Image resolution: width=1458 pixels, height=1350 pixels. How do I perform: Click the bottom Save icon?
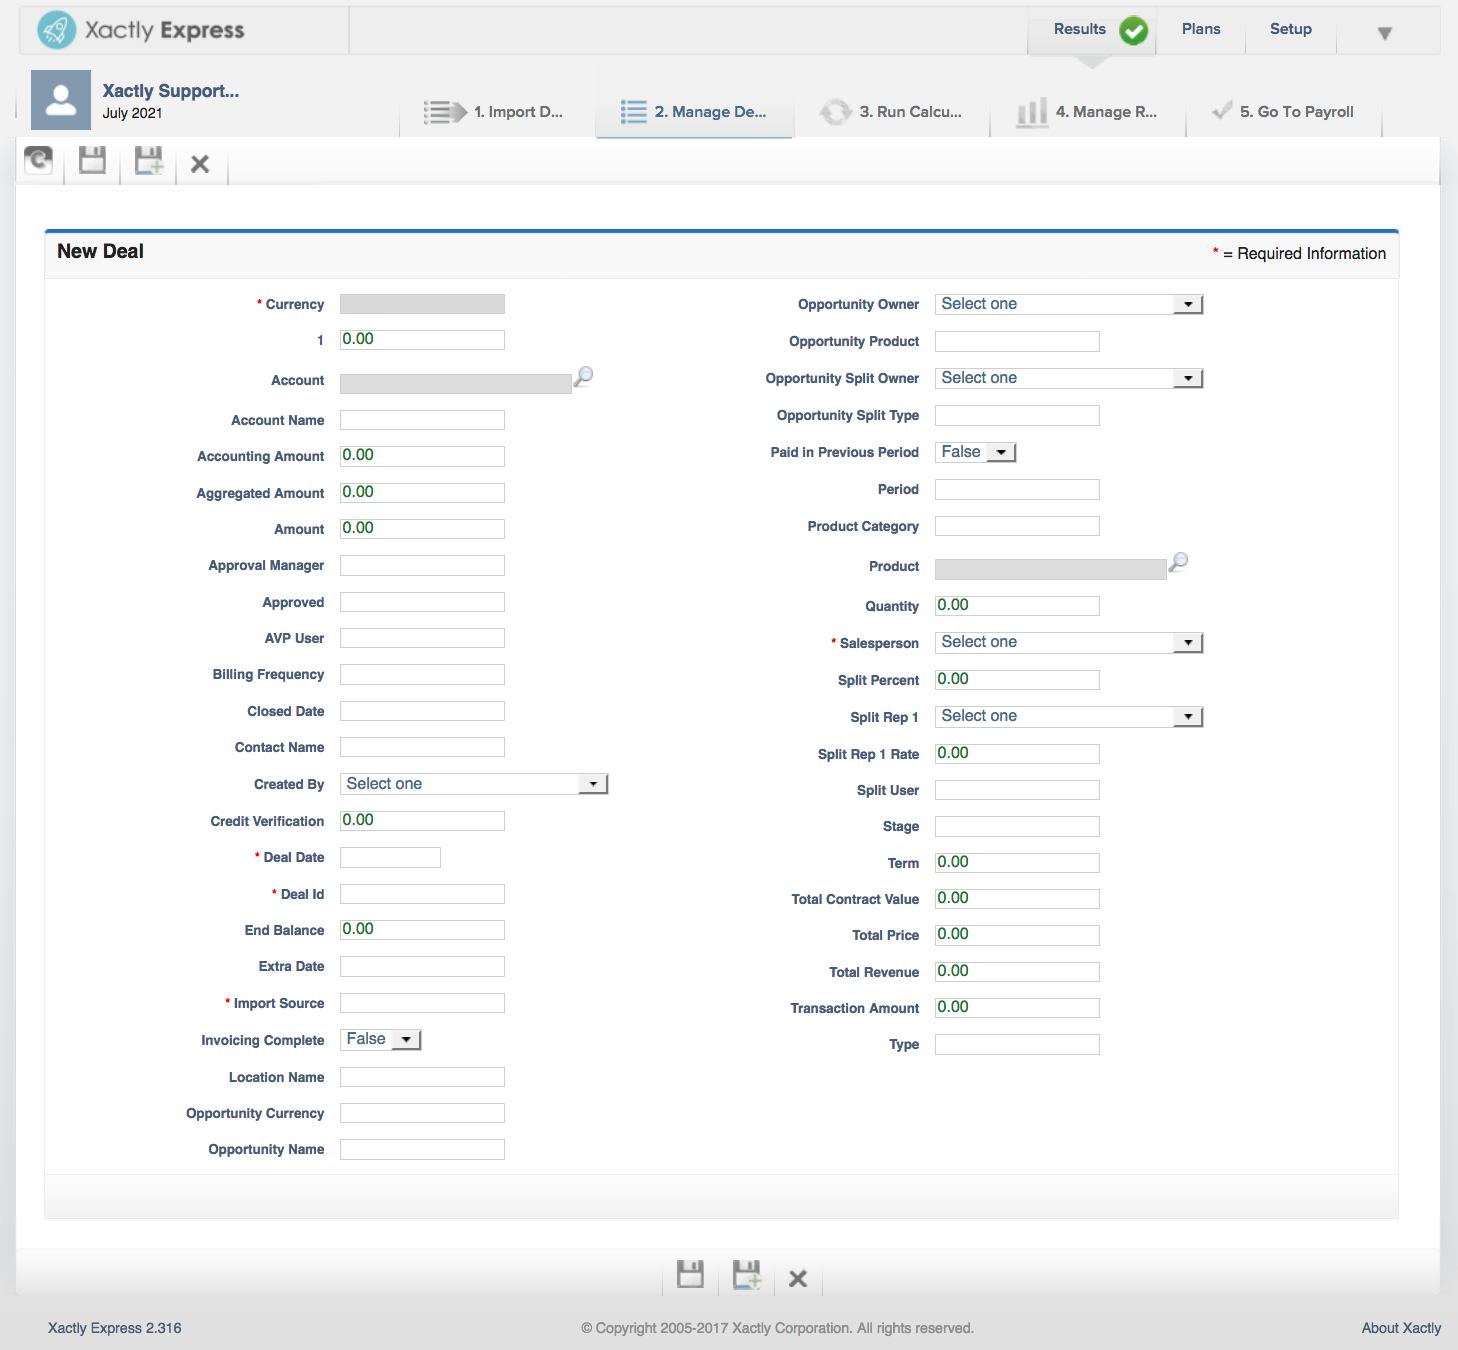690,1274
